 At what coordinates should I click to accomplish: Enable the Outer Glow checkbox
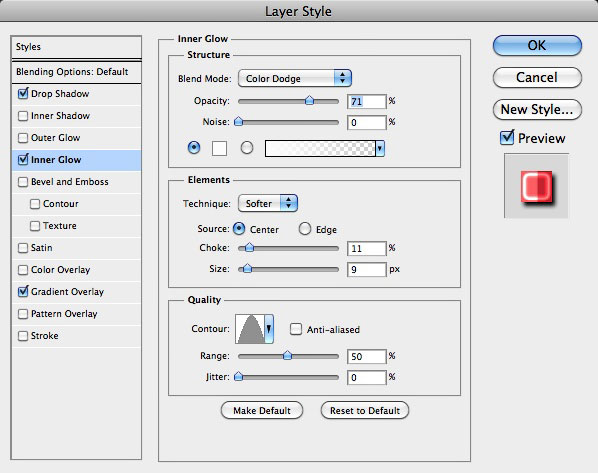[x=23, y=138]
